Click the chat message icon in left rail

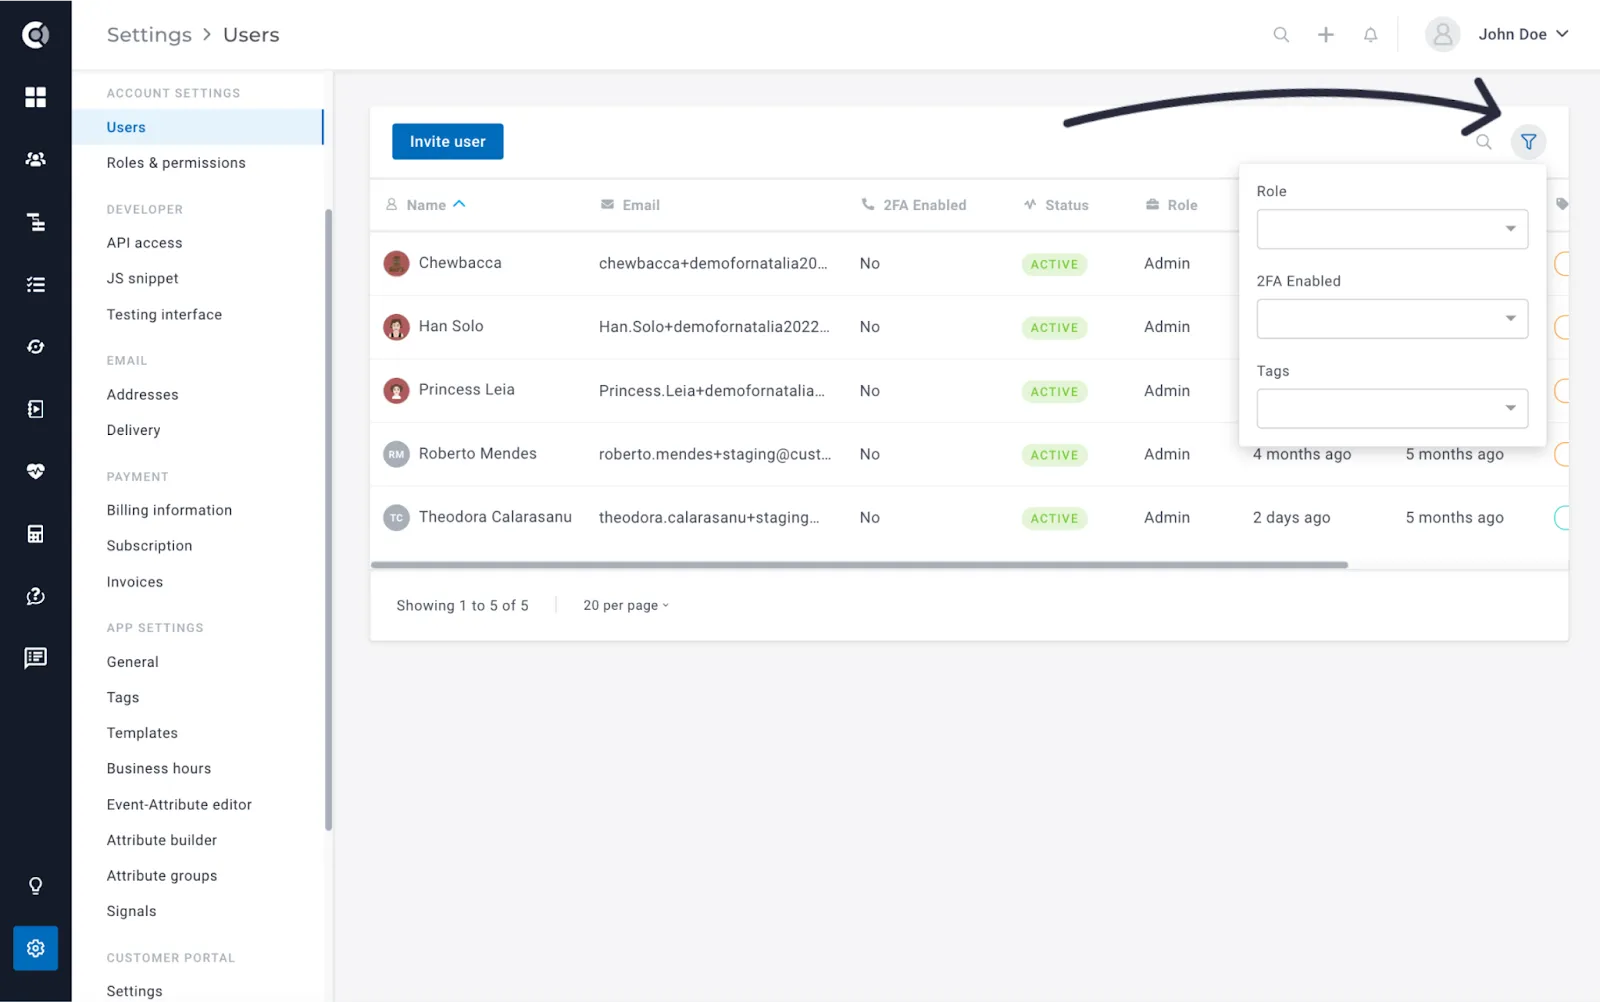coord(35,658)
